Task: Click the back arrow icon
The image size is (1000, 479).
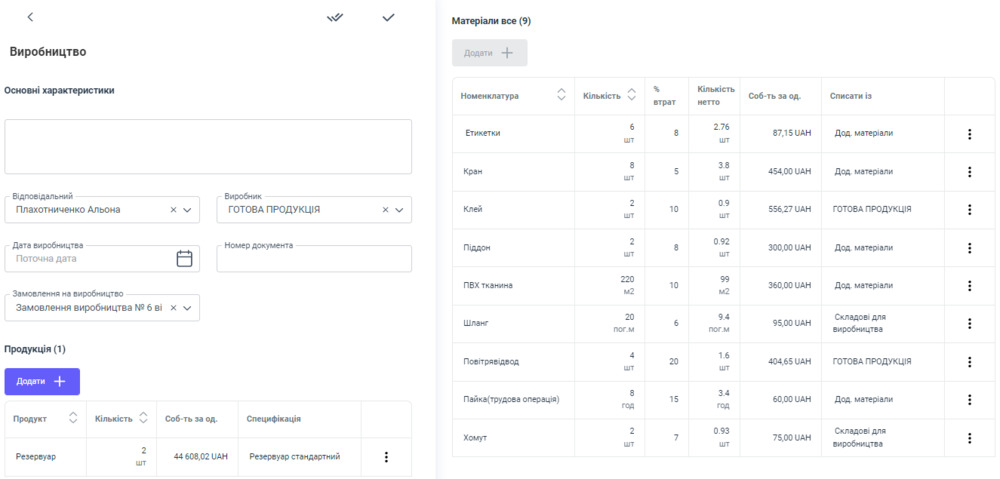Action: 30,17
